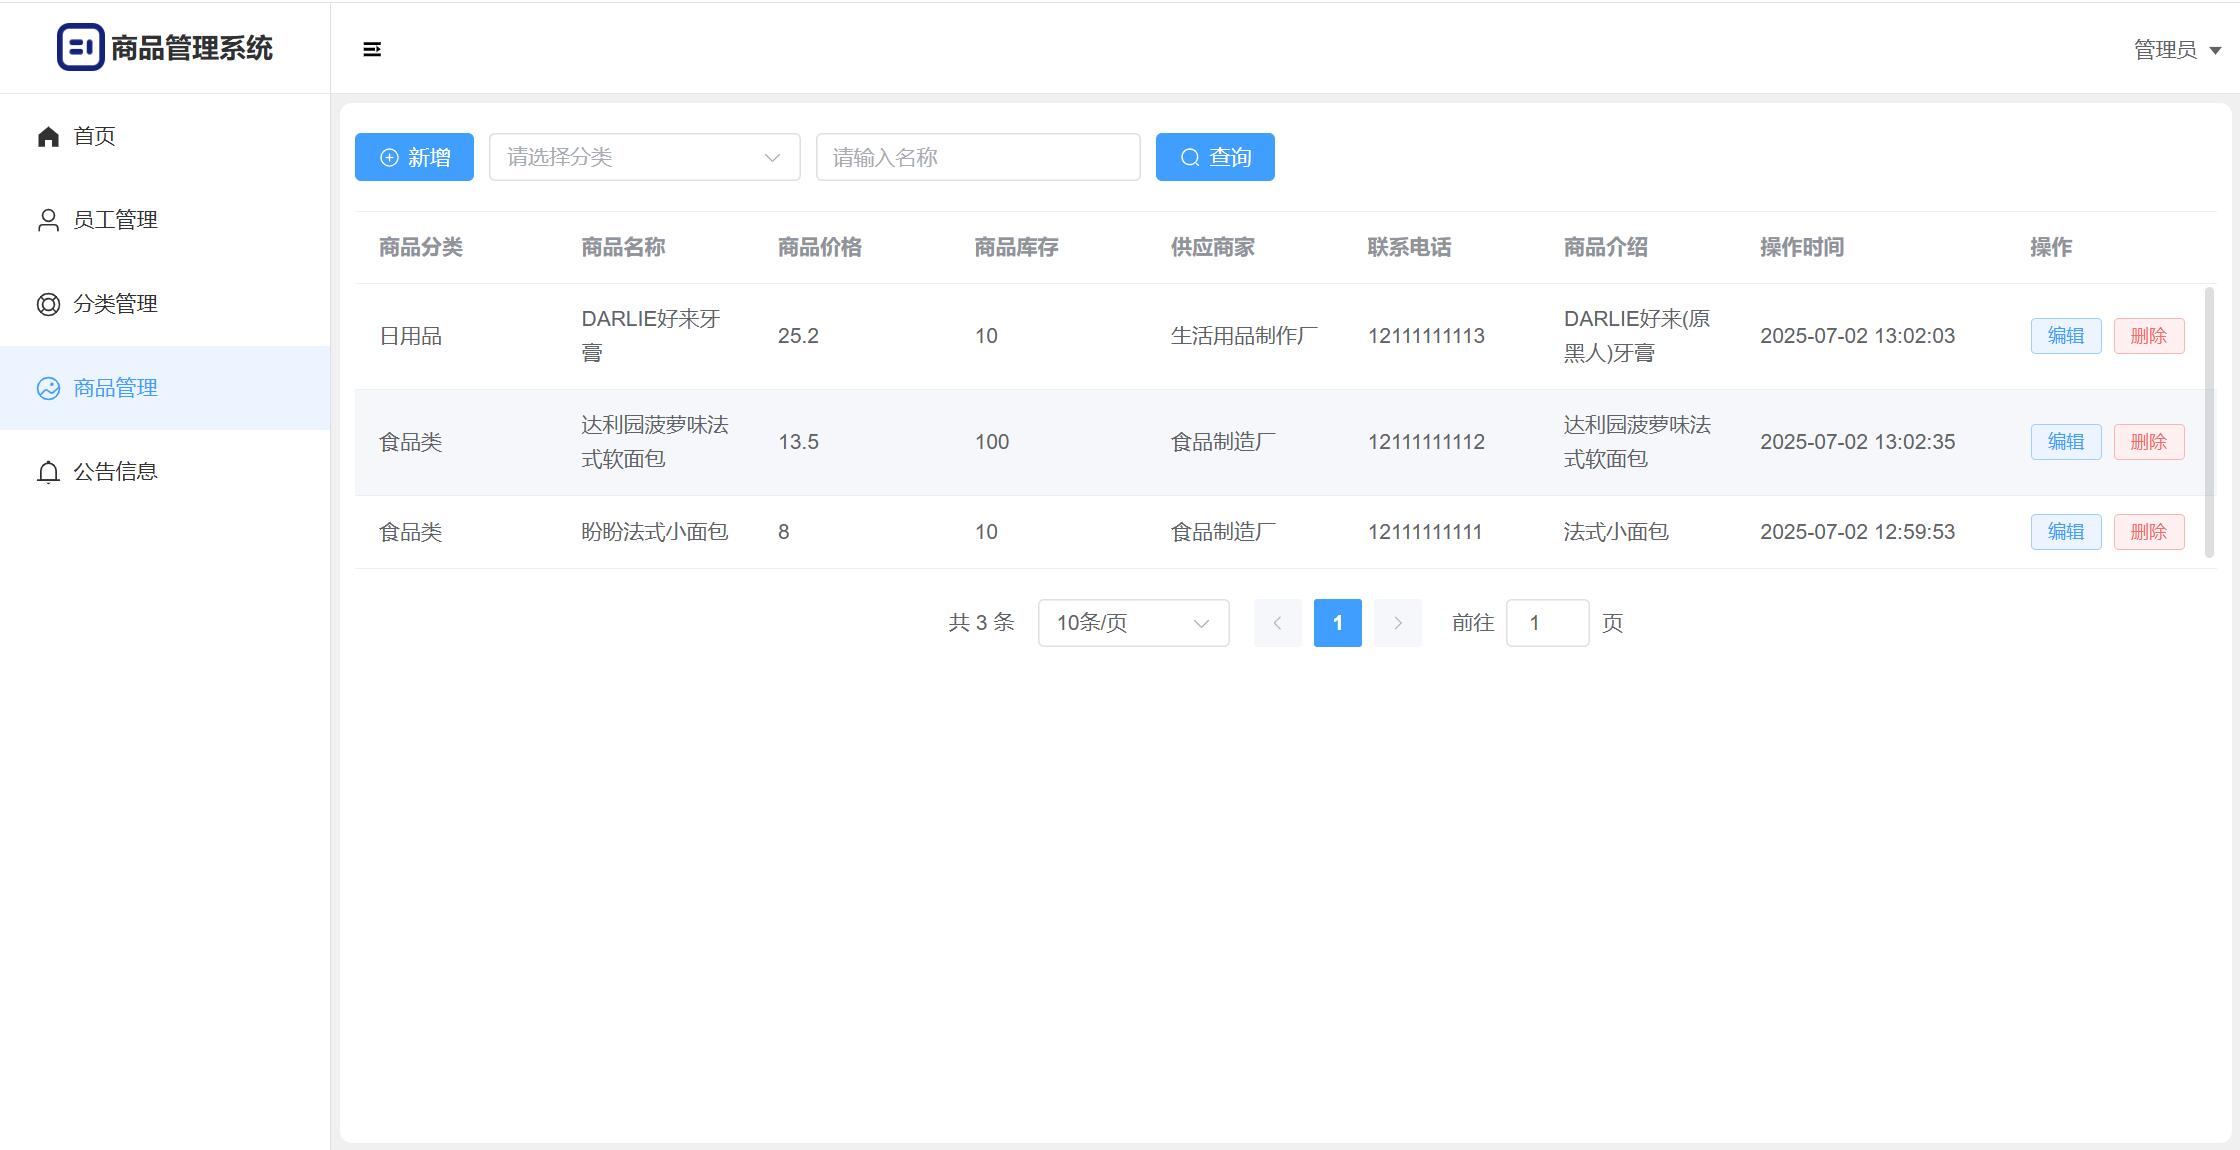This screenshot has height=1150, width=2240.
Task: Open the 公告信息 menu item
Action: 115,472
